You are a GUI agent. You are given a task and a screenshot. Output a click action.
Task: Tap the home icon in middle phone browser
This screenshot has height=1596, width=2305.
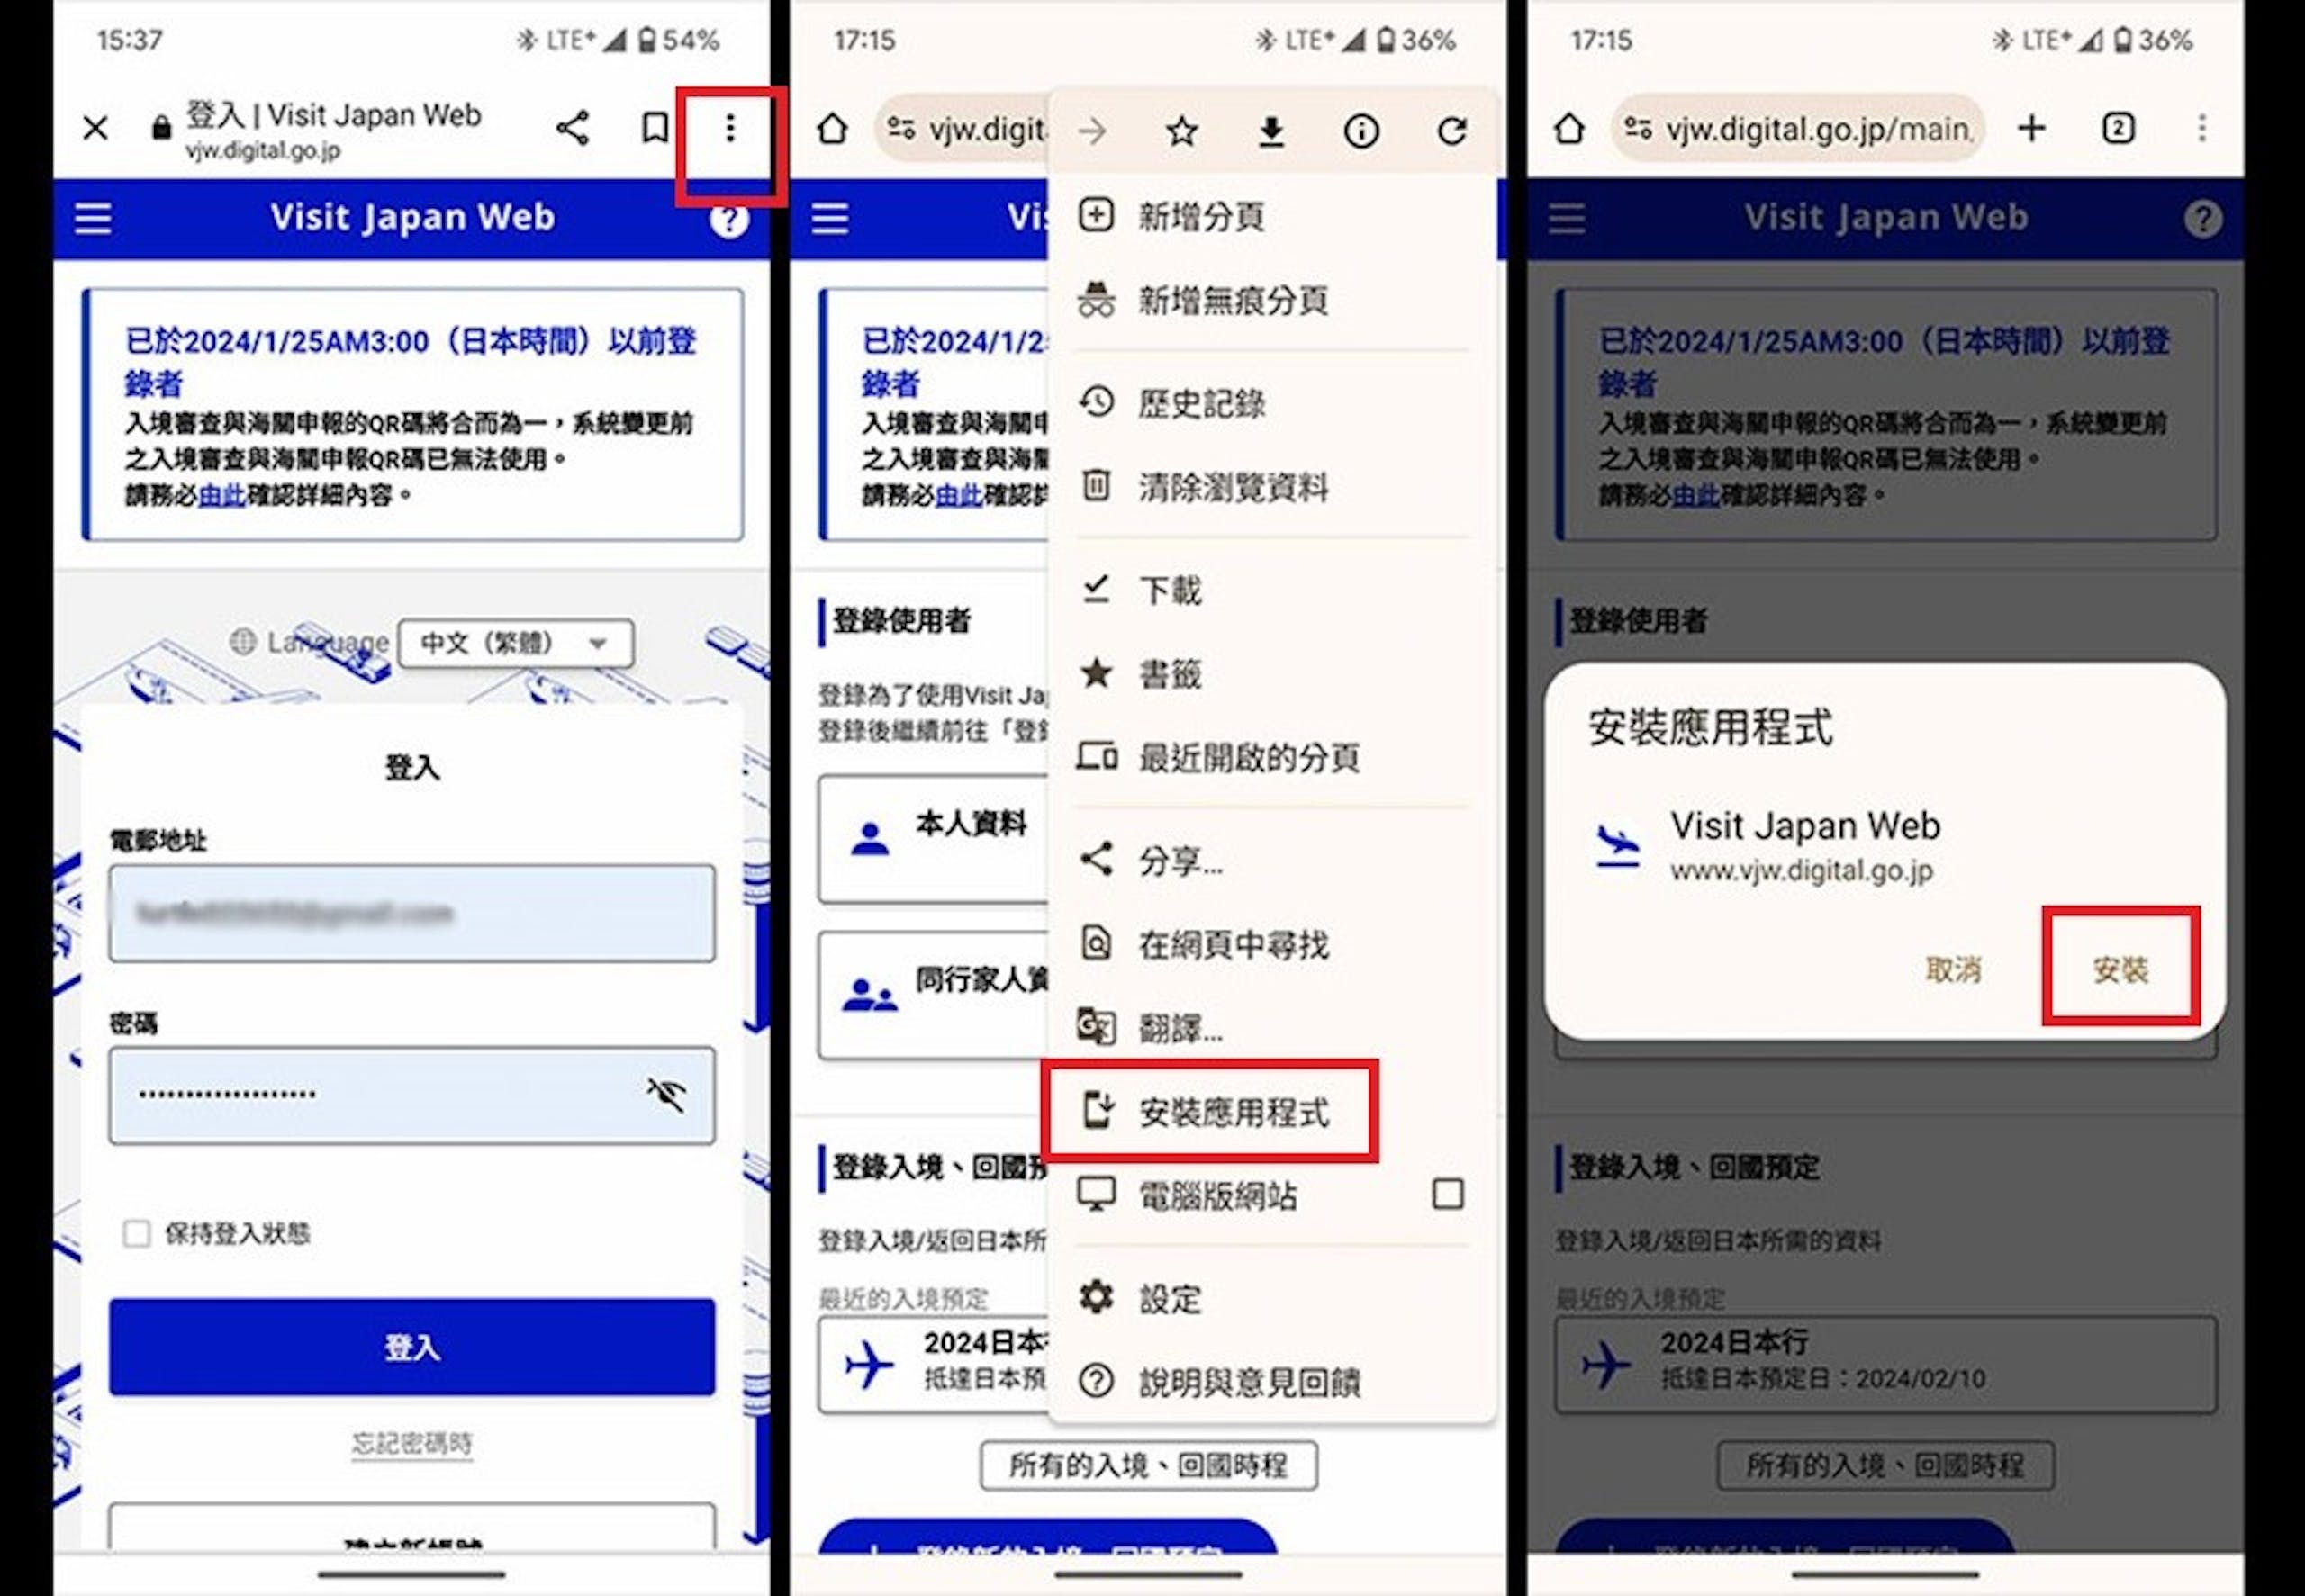832,129
